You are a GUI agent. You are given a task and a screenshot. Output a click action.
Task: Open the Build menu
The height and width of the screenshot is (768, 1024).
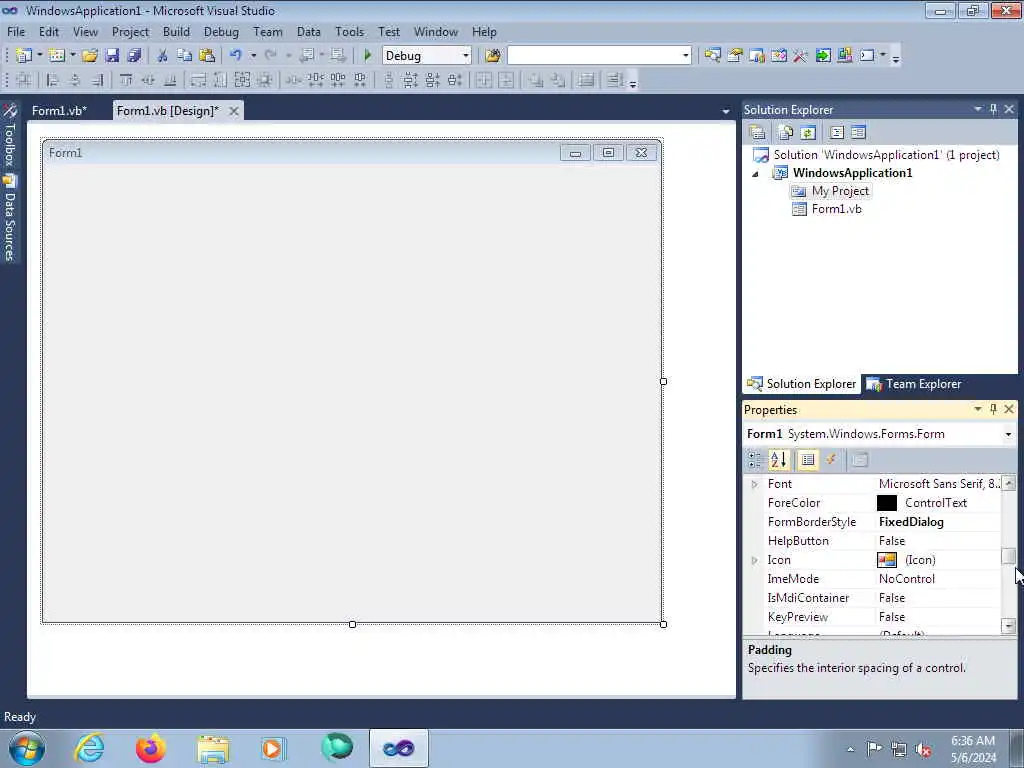pyautogui.click(x=176, y=31)
